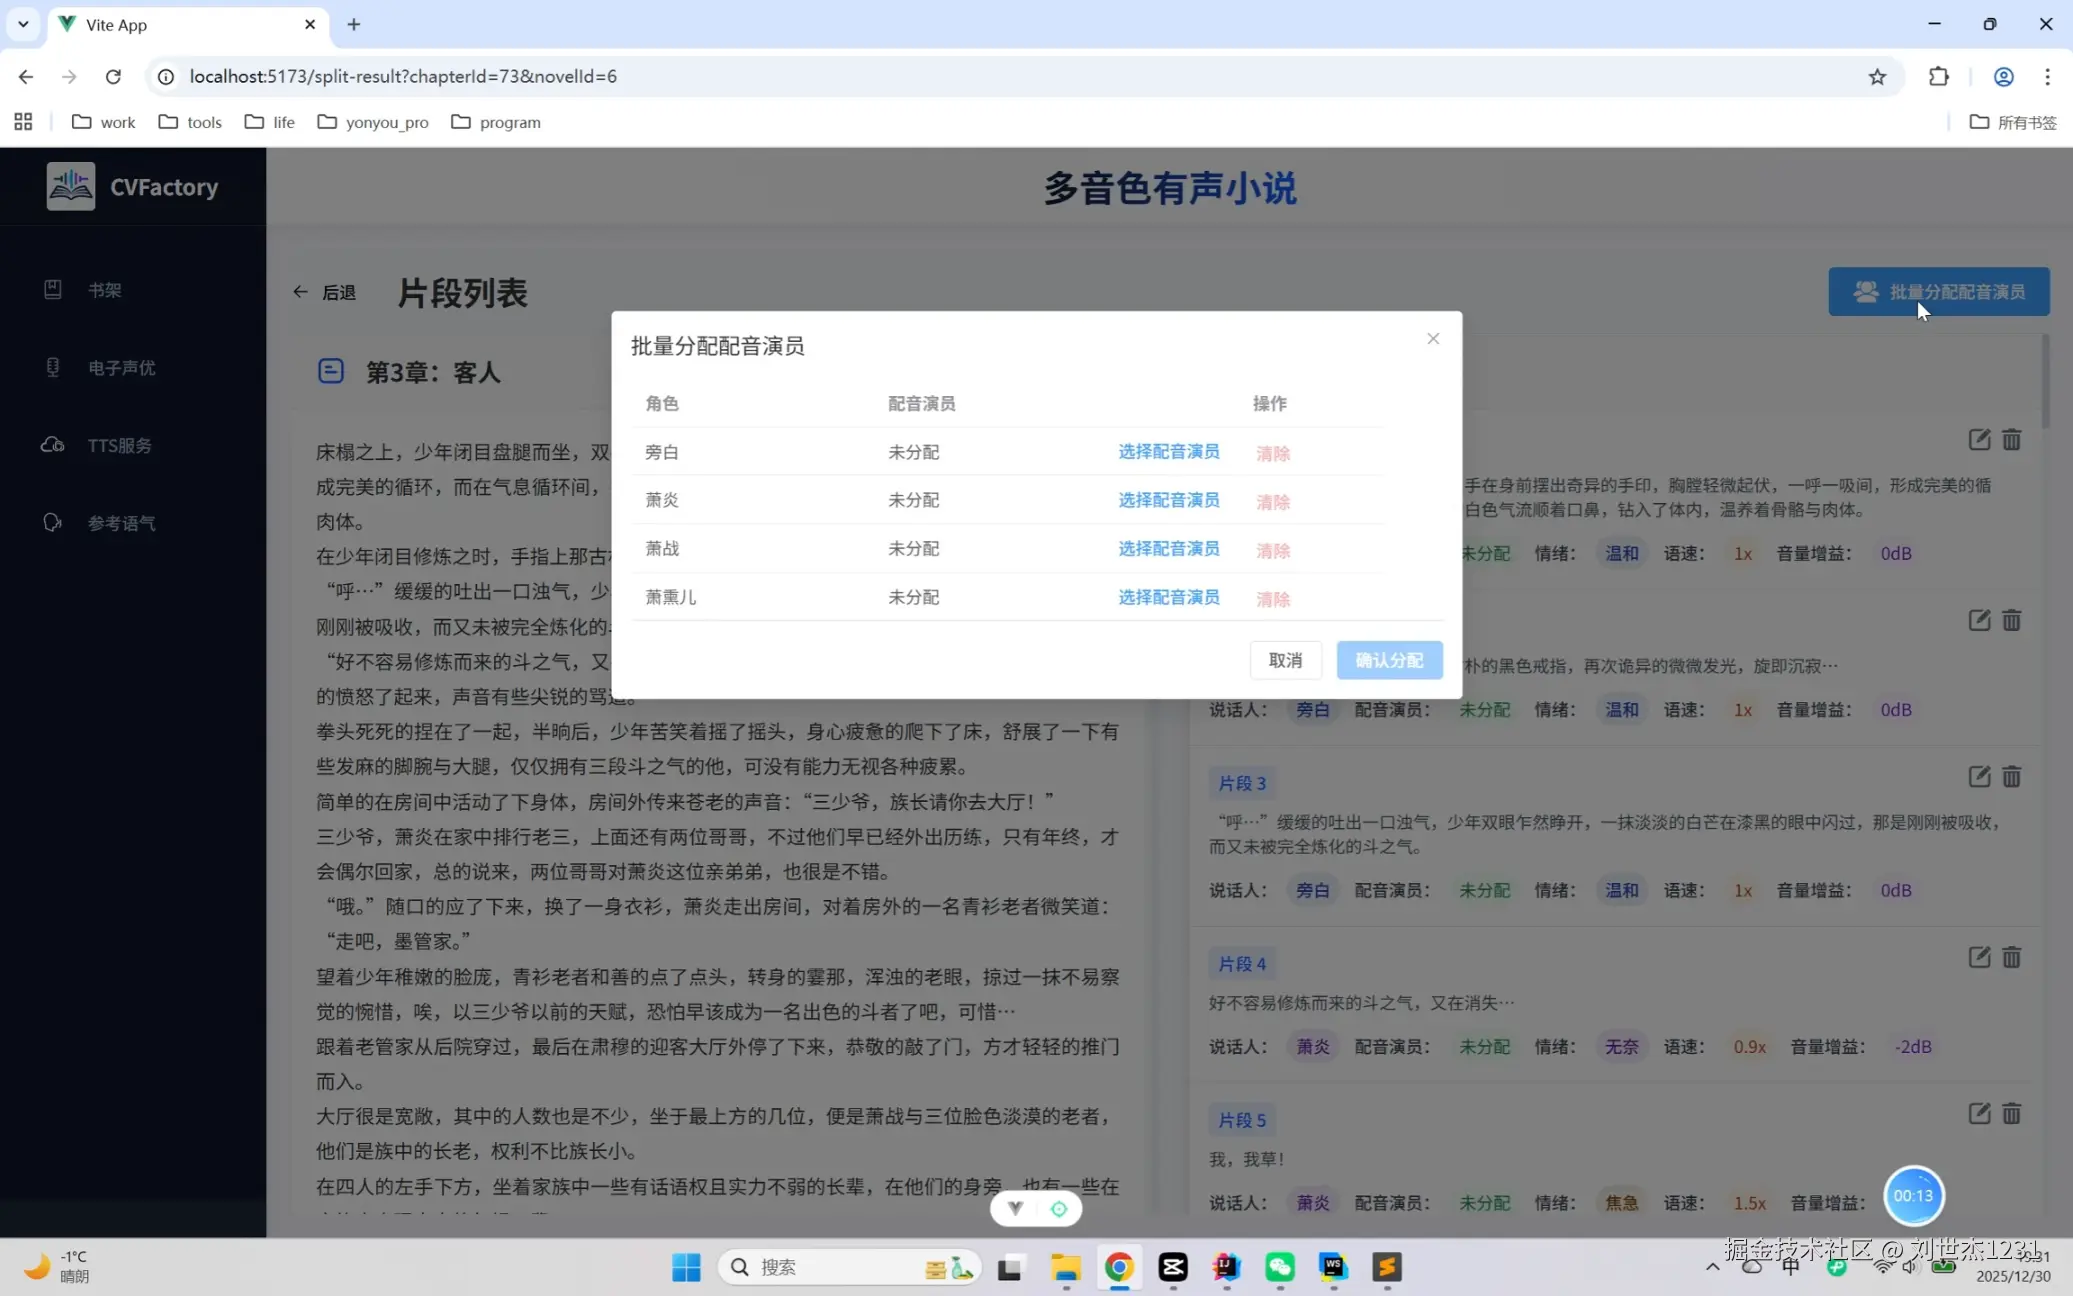Image resolution: width=2073 pixels, height=1296 pixels.
Task: Clear assignment for 萧薰儿 role
Action: pos(1272,599)
